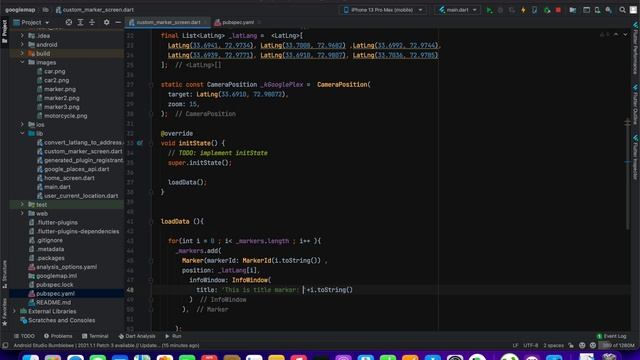Expand the test folder
Image resolution: width=640 pixels, height=360 pixels.
(x=22, y=204)
